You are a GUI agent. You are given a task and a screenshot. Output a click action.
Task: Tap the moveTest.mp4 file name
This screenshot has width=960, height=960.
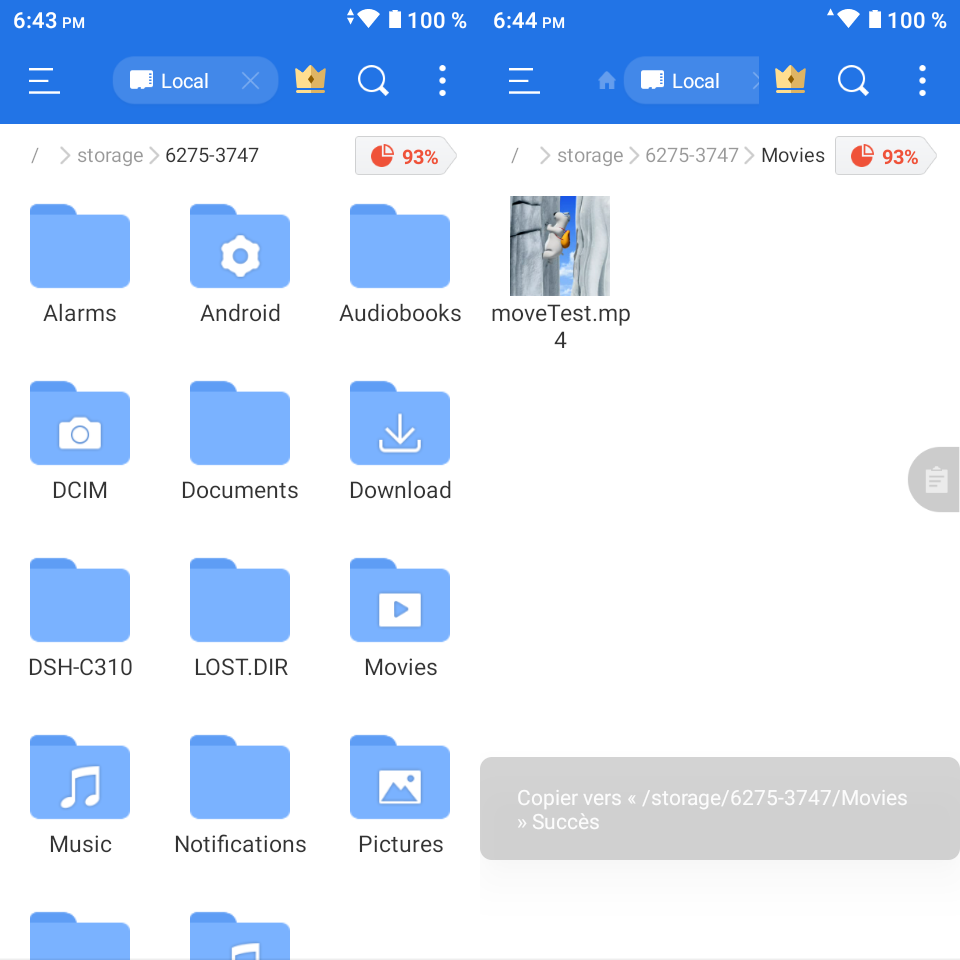click(x=560, y=326)
